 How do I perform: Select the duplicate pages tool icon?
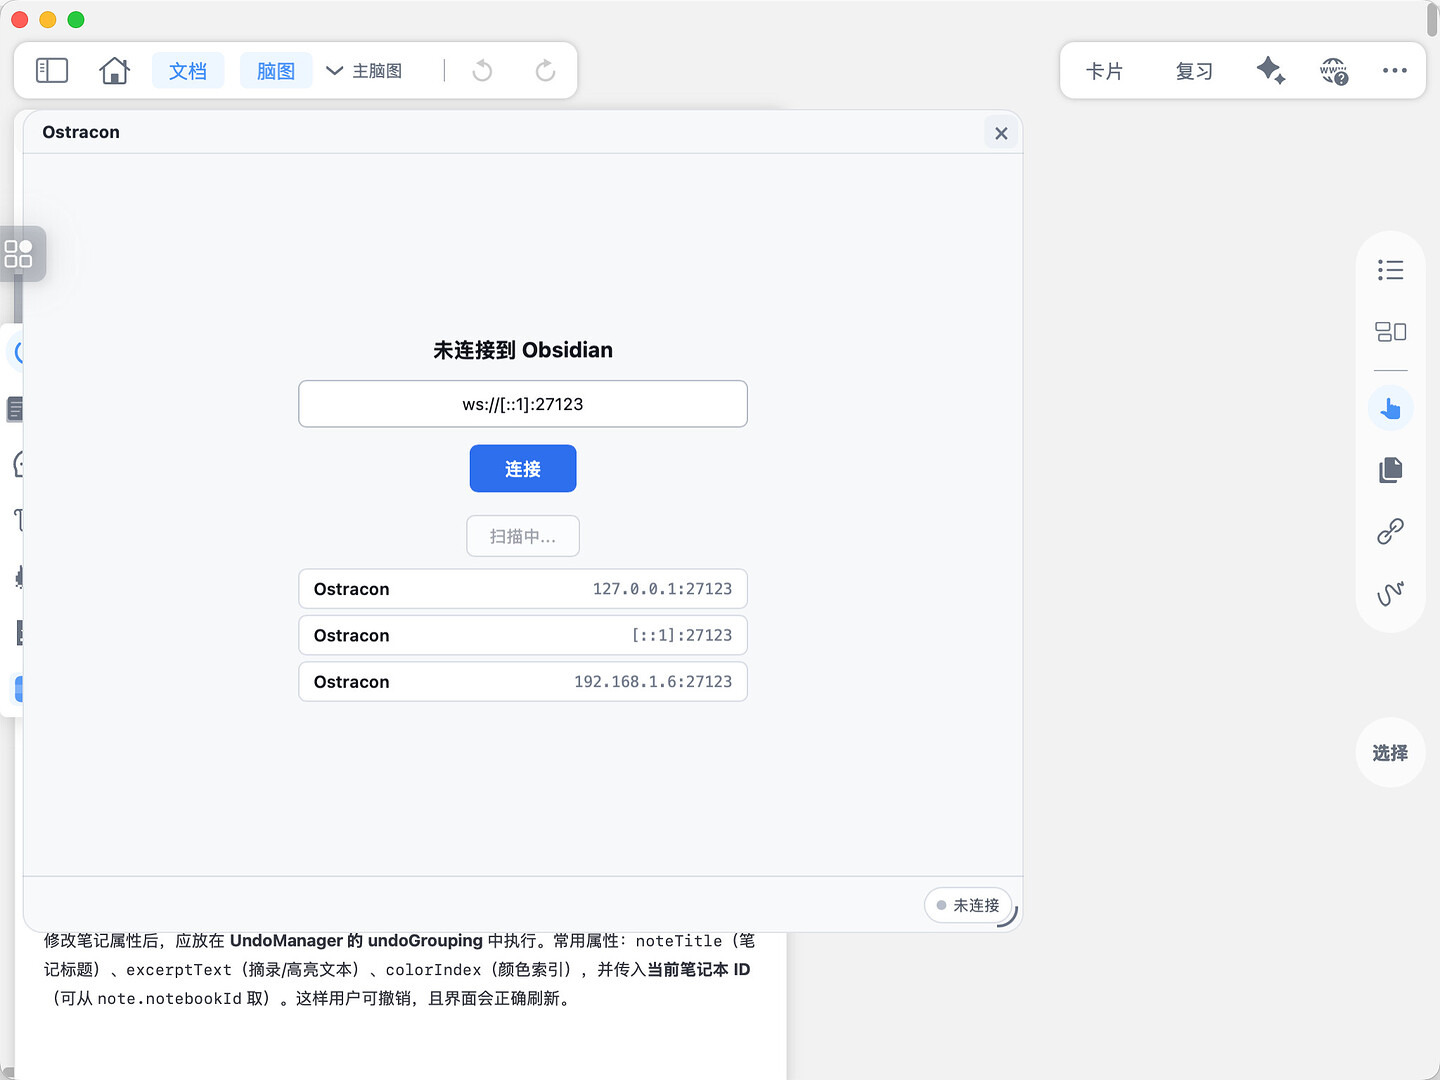click(x=1390, y=470)
